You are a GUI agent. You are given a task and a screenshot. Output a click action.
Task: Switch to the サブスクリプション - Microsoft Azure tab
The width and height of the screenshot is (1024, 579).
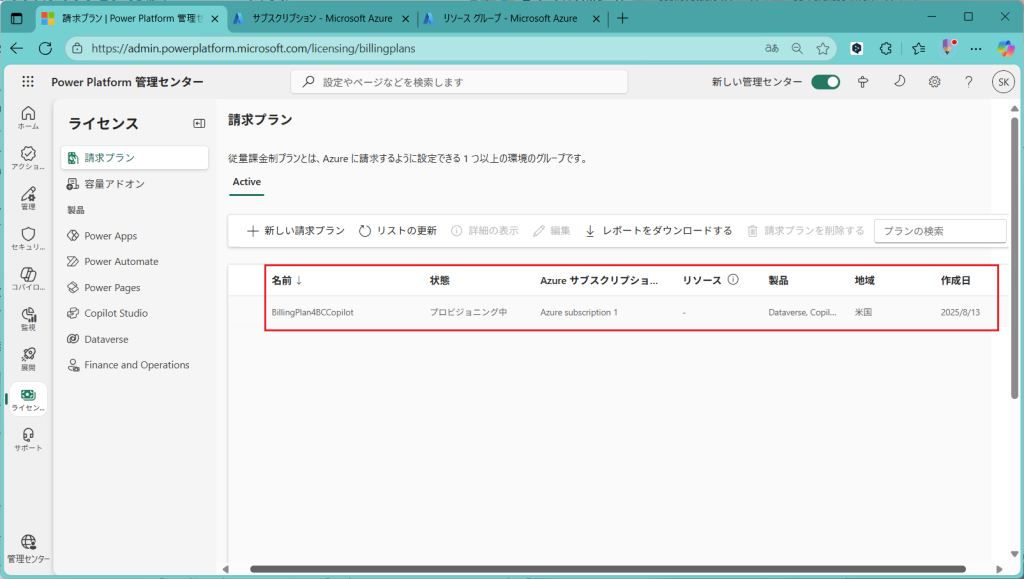[321, 18]
